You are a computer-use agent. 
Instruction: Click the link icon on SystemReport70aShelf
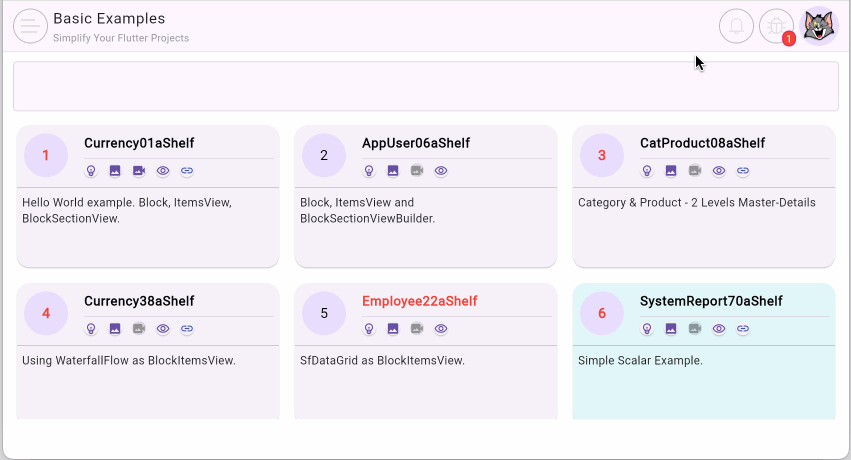tap(743, 329)
